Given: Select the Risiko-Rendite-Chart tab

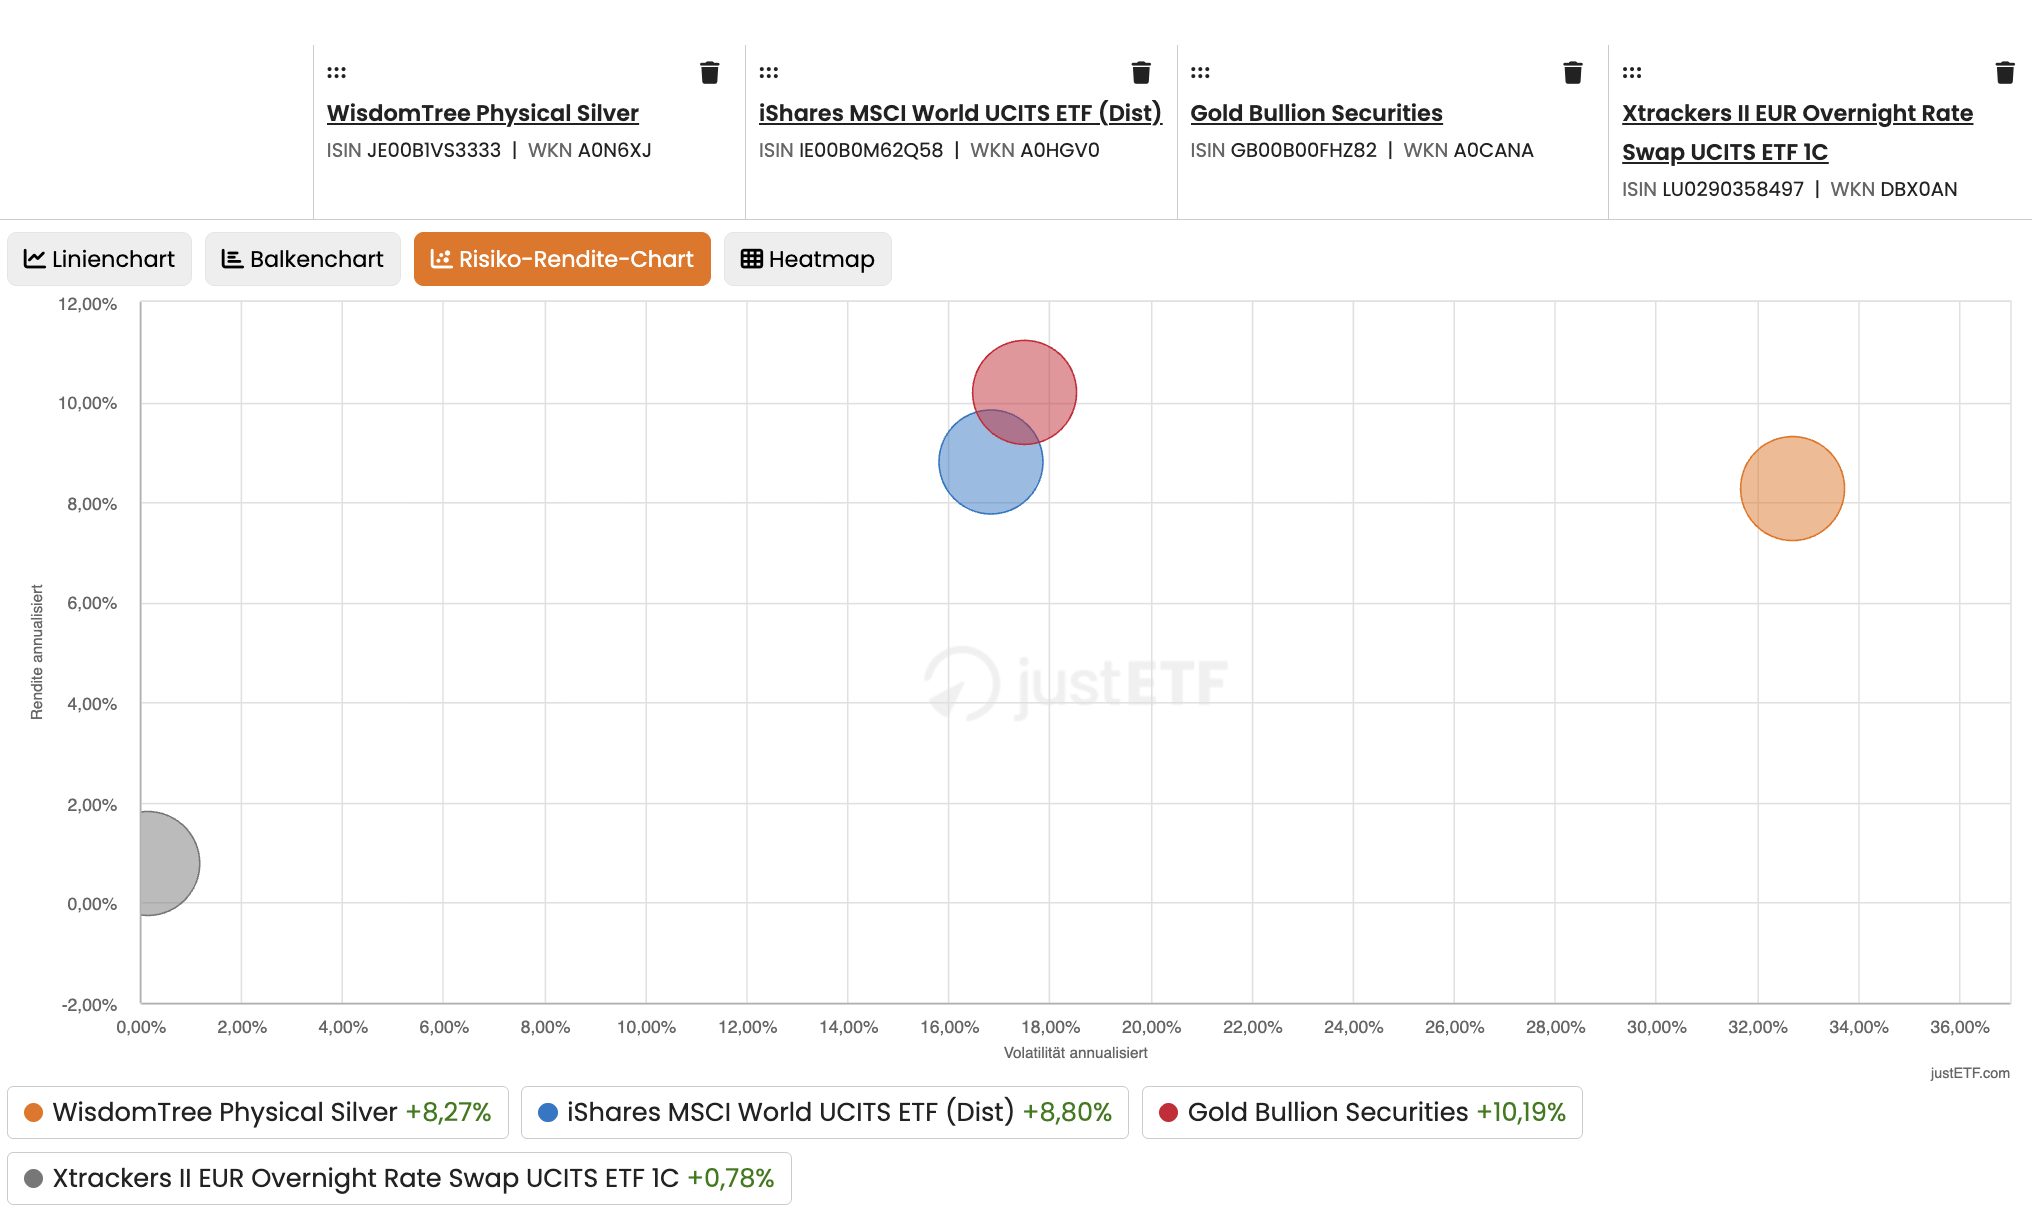Looking at the screenshot, I should pos(562,259).
